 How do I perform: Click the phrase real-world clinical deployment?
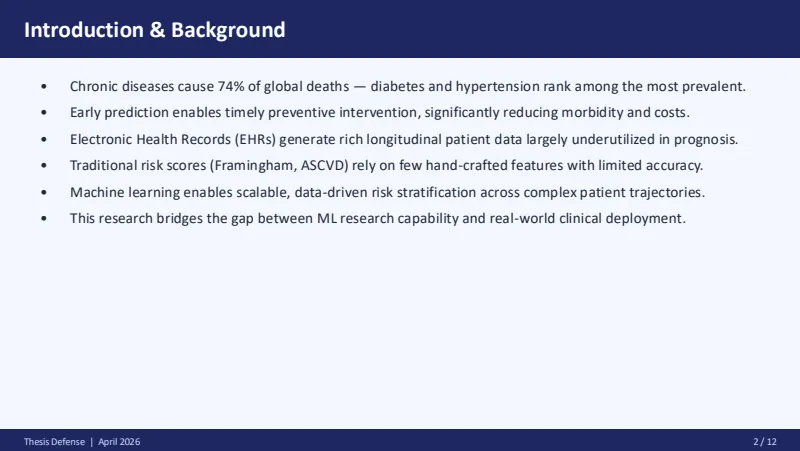pos(587,218)
